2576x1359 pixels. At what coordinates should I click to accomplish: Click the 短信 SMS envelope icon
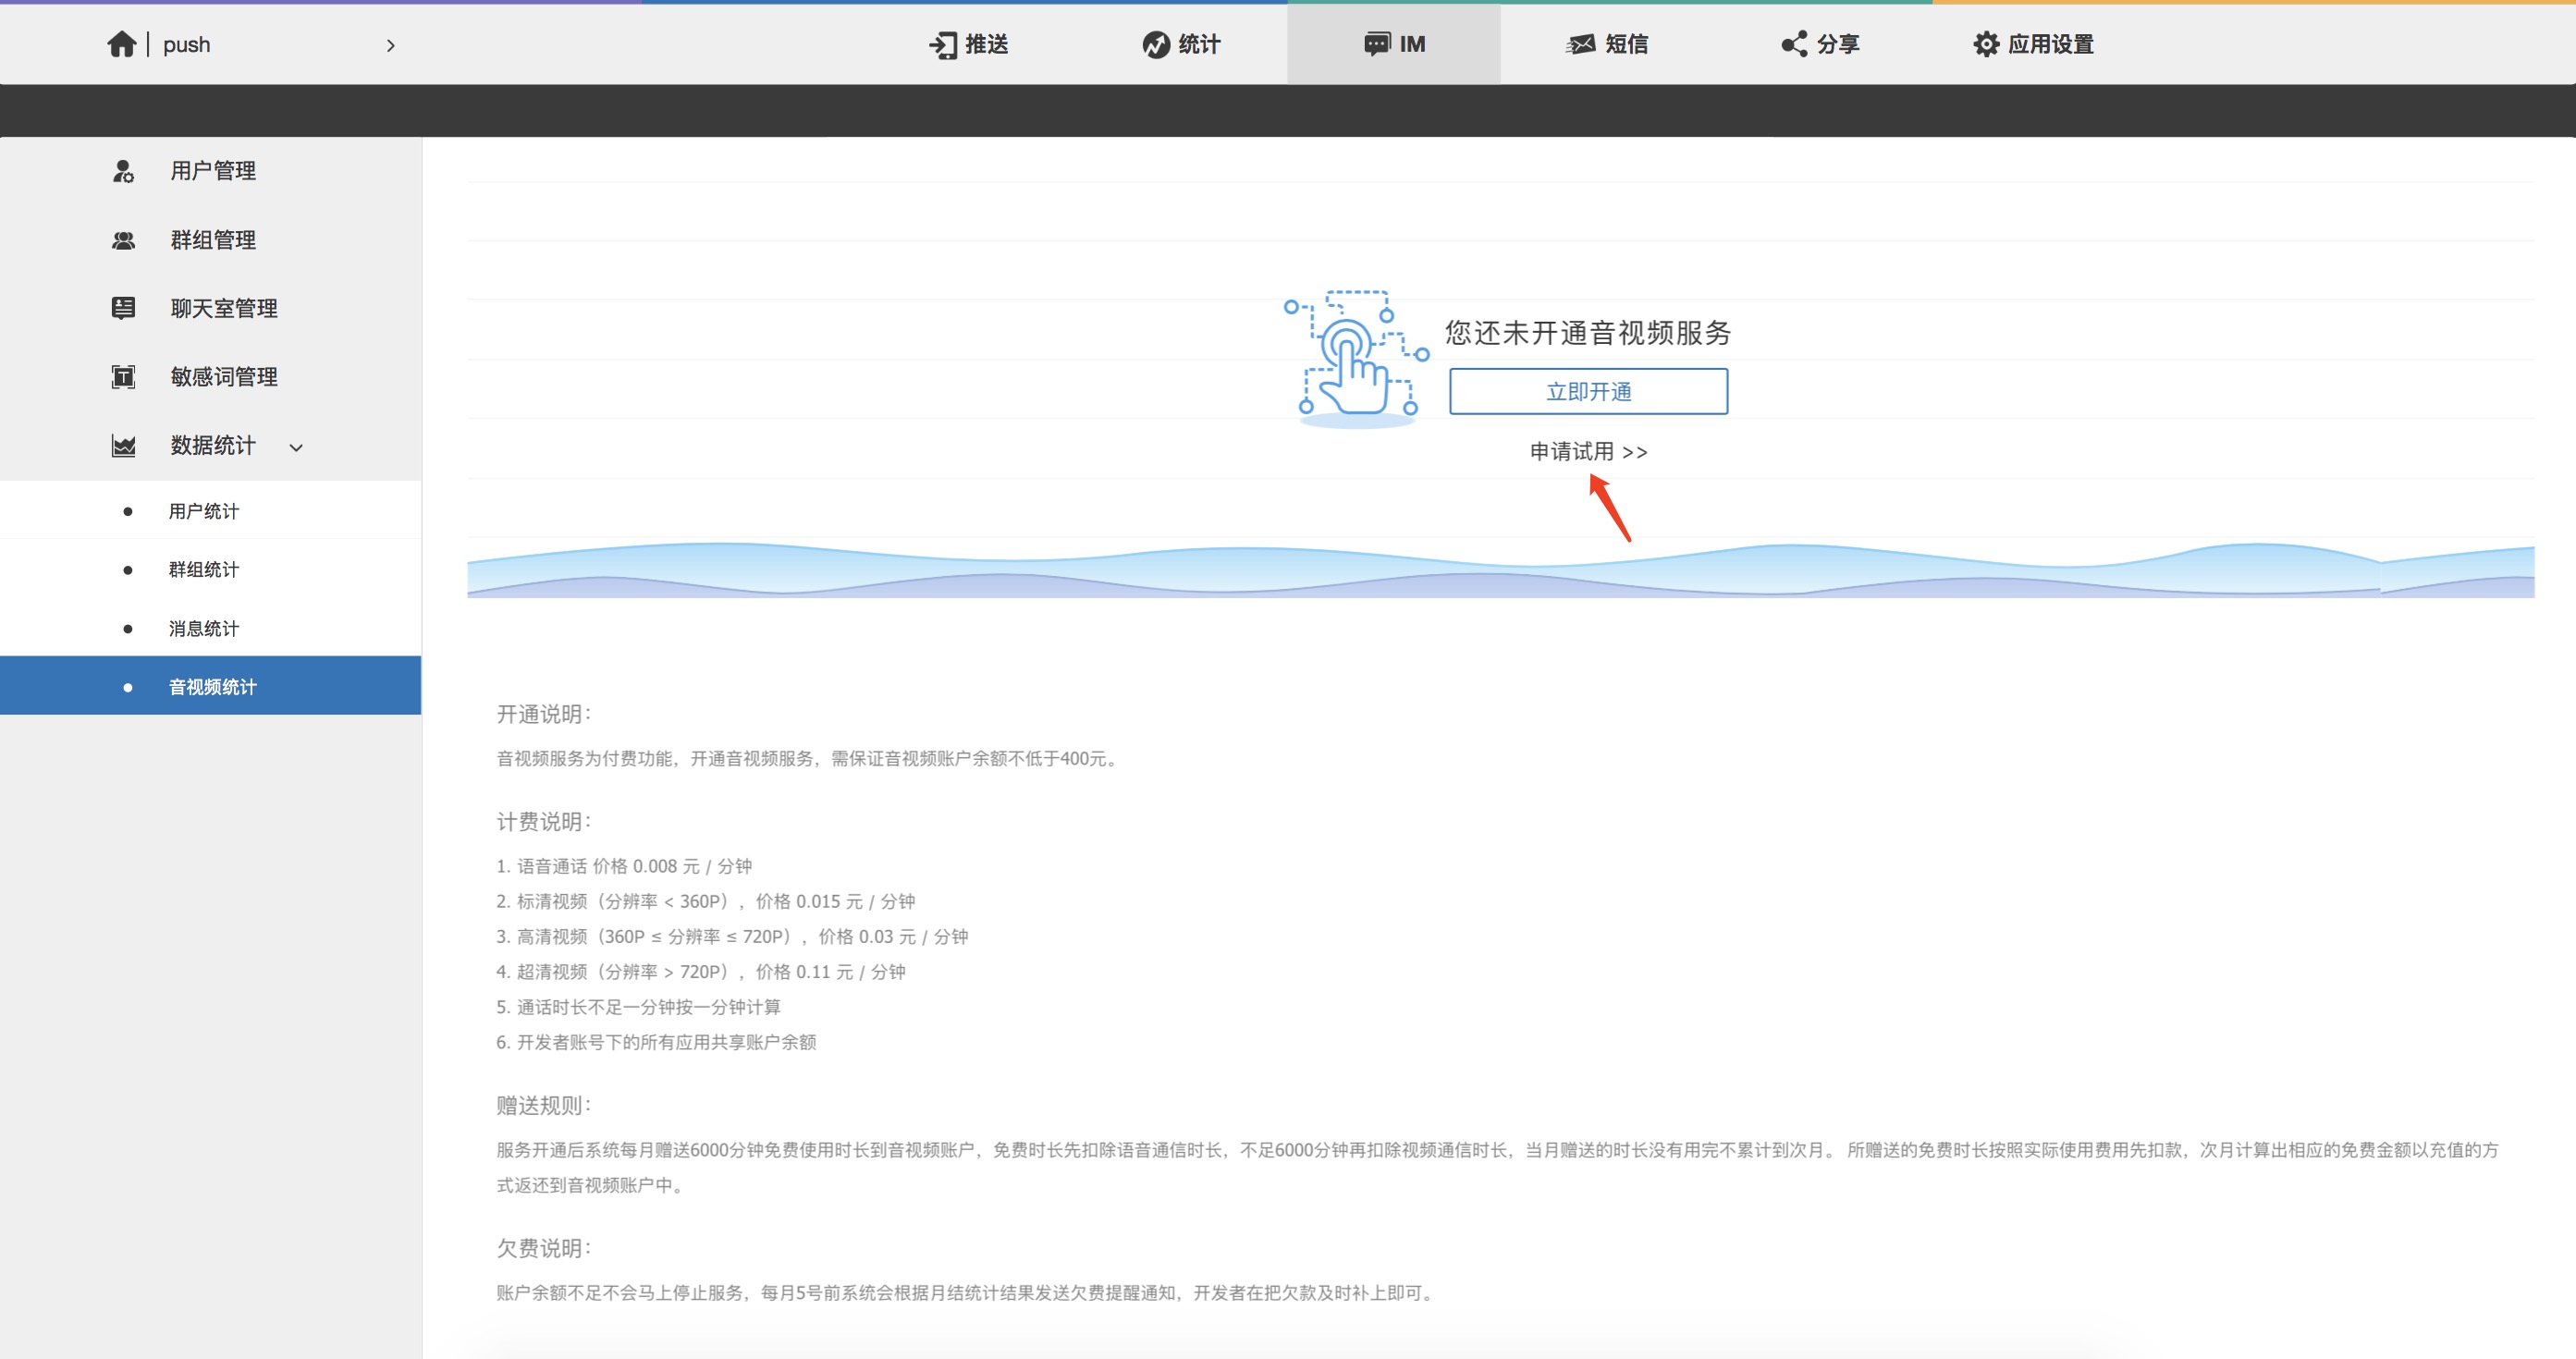pyautogui.click(x=1581, y=44)
